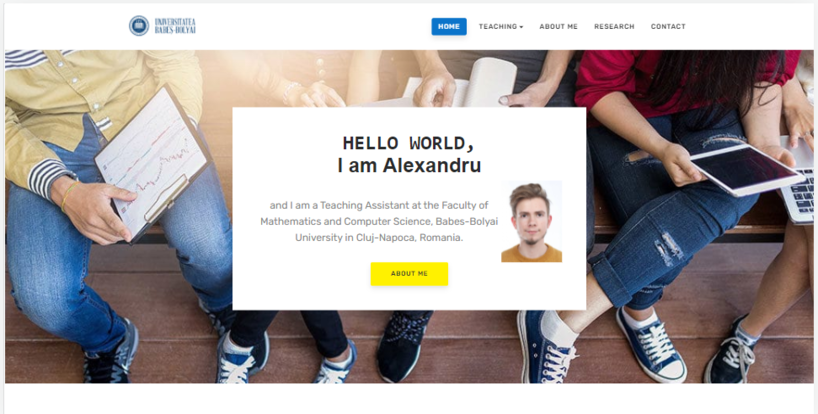Click the "I am Alexandru" heading line
This screenshot has width=818, height=414.
tap(409, 165)
